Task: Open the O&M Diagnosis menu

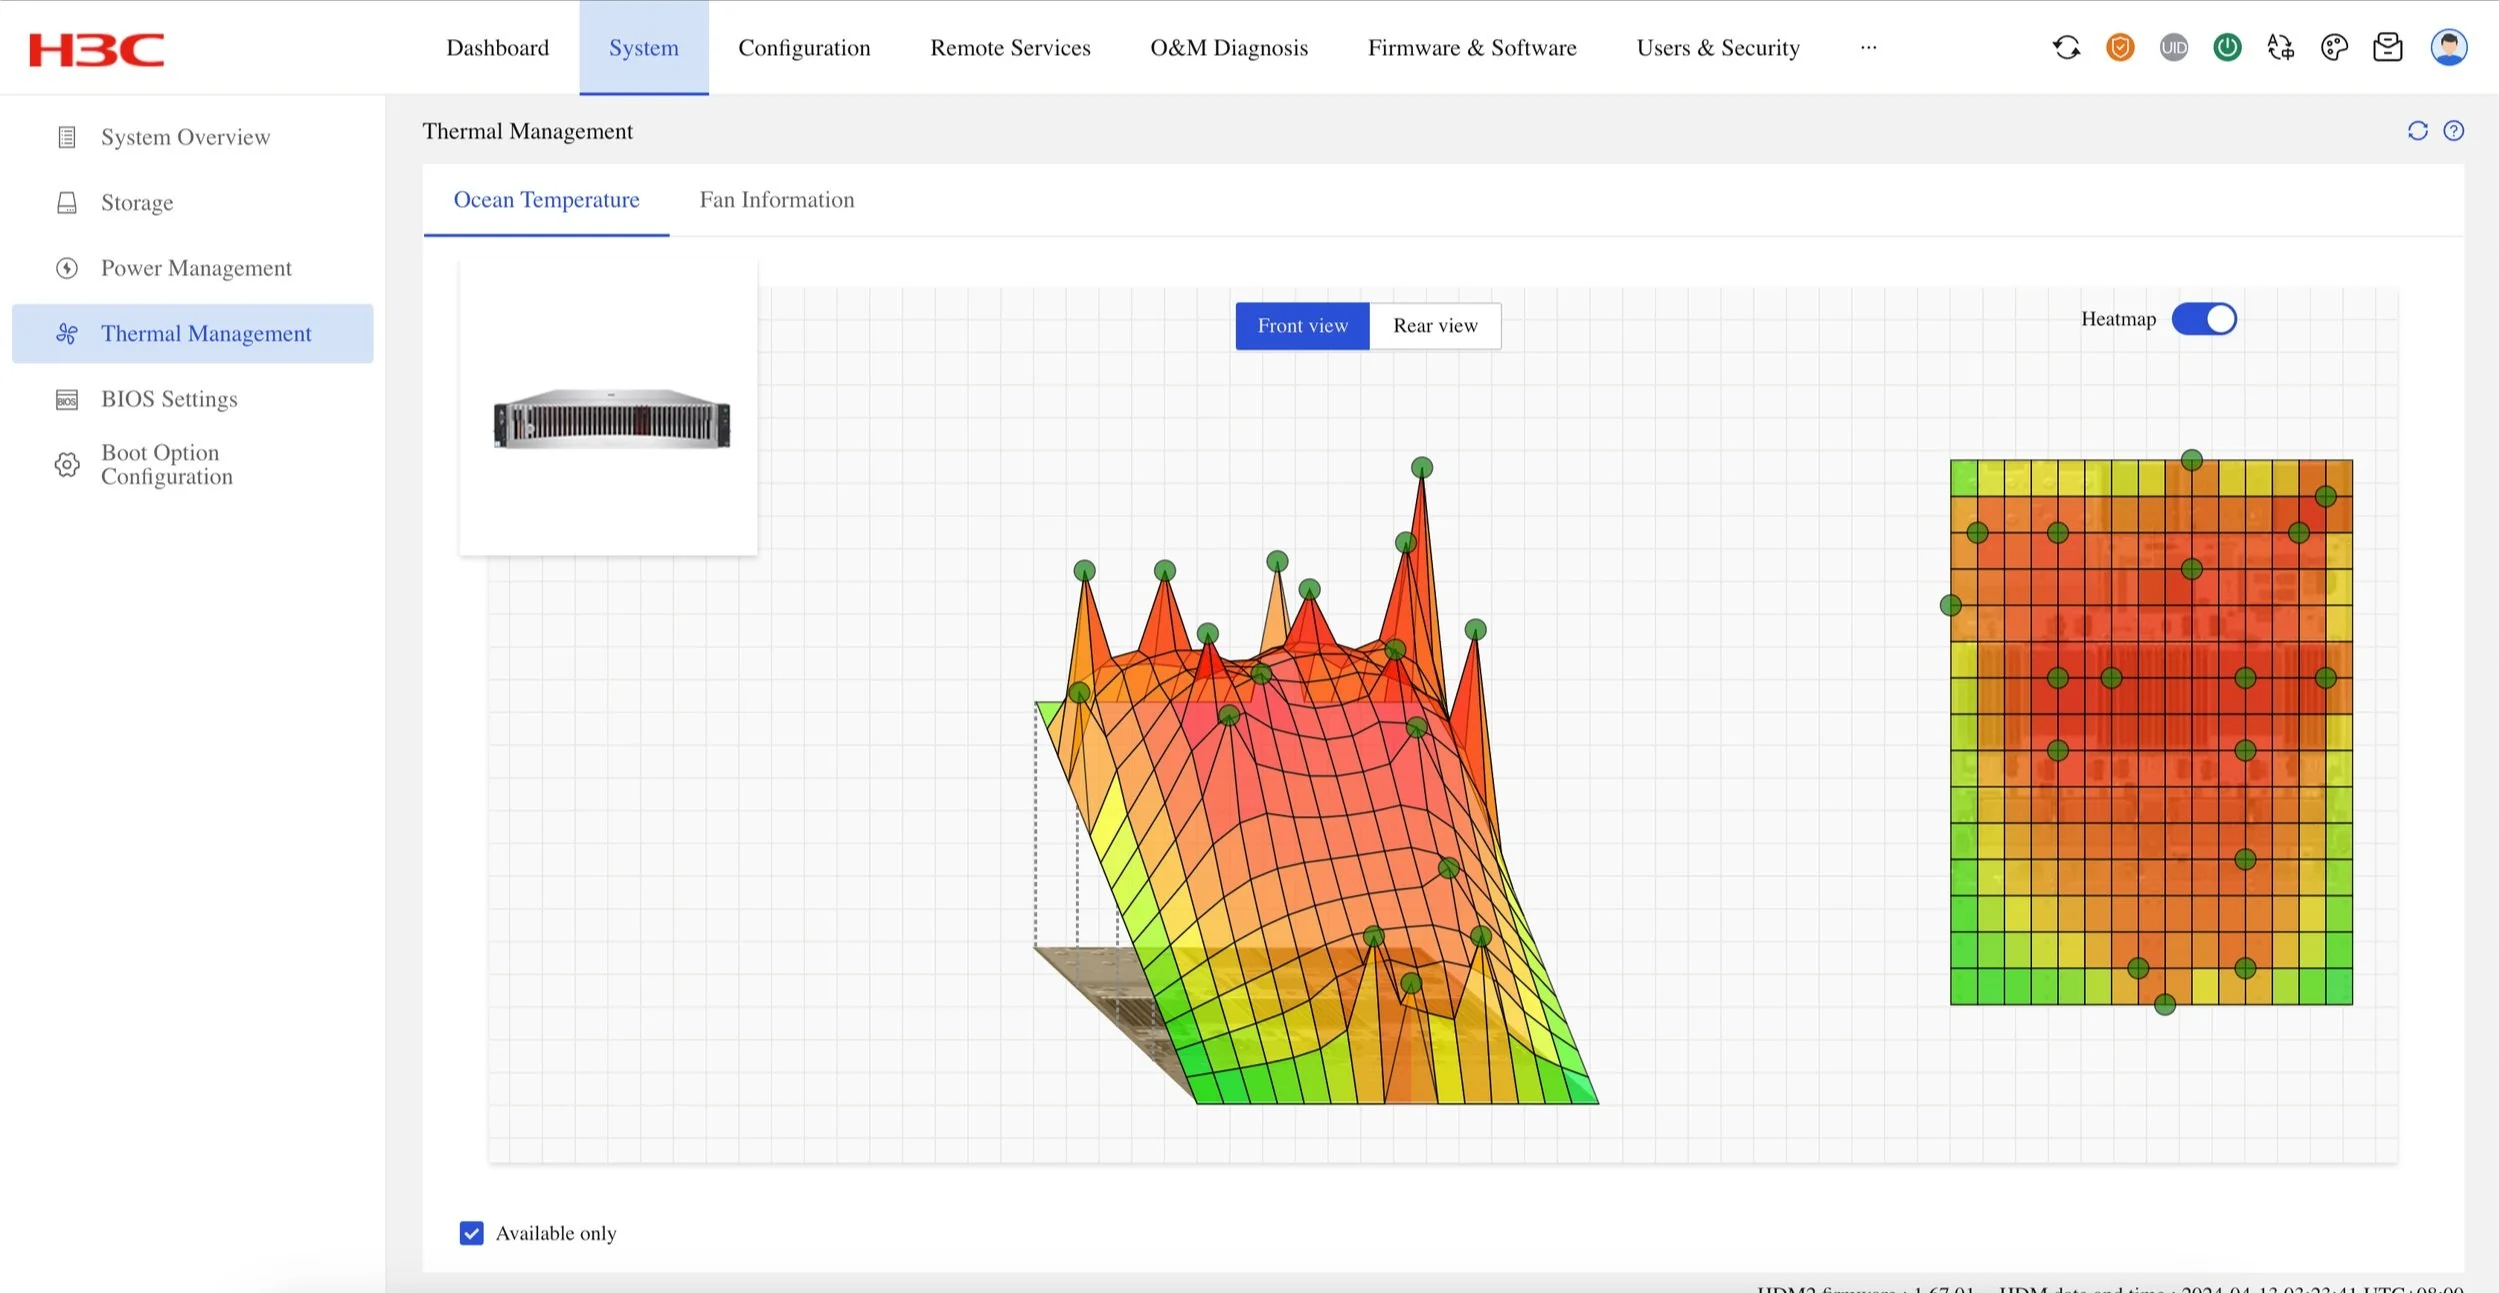Action: [1228, 47]
